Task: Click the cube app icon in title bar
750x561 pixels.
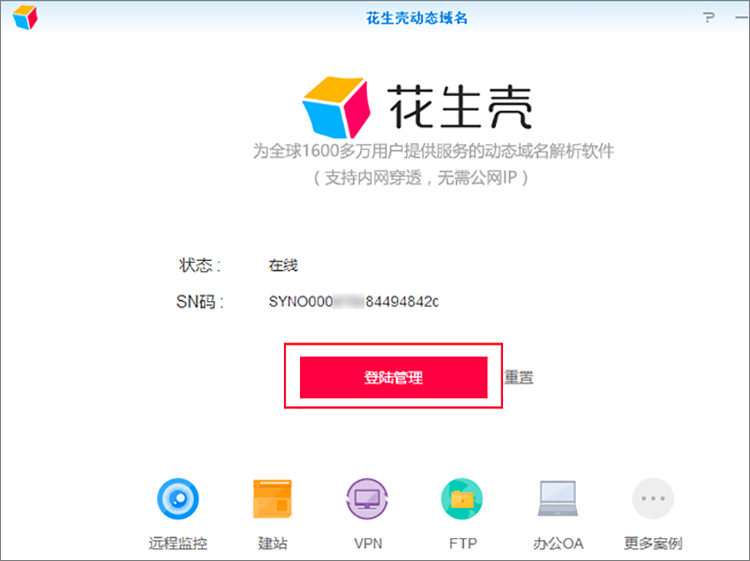Action: 25,18
